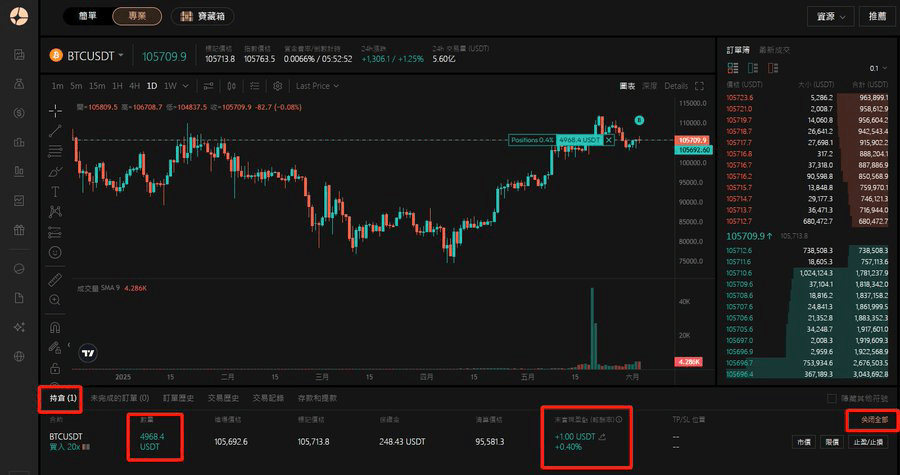900x475 pixels.
Task: Select the crosshair cursor tool
Action: 55,109
